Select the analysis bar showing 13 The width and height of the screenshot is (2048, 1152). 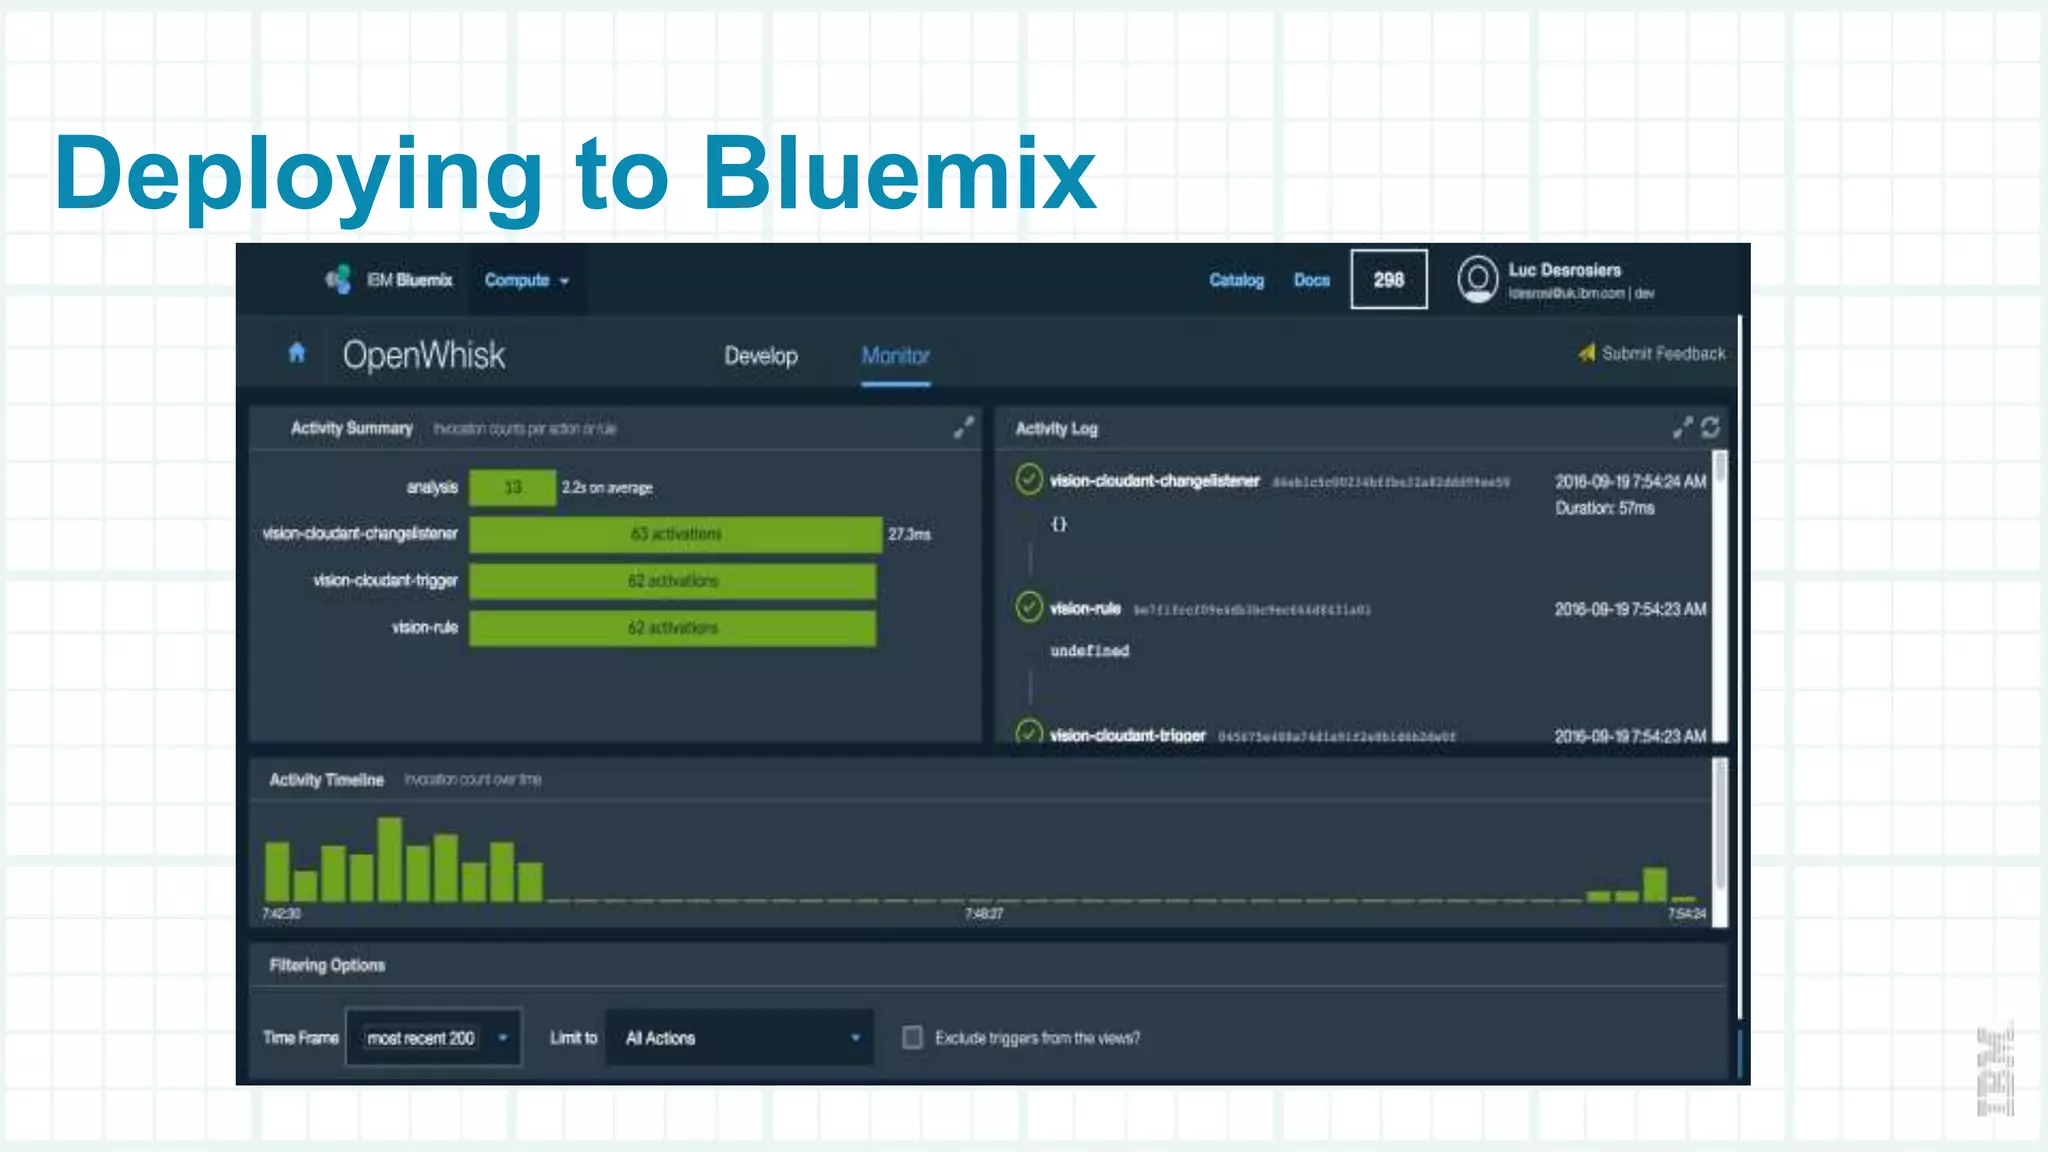coord(512,487)
